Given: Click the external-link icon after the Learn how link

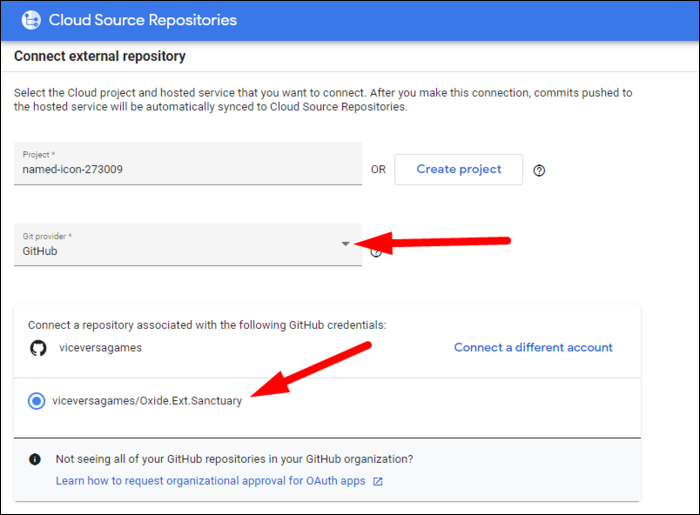Looking at the screenshot, I should tap(378, 481).
